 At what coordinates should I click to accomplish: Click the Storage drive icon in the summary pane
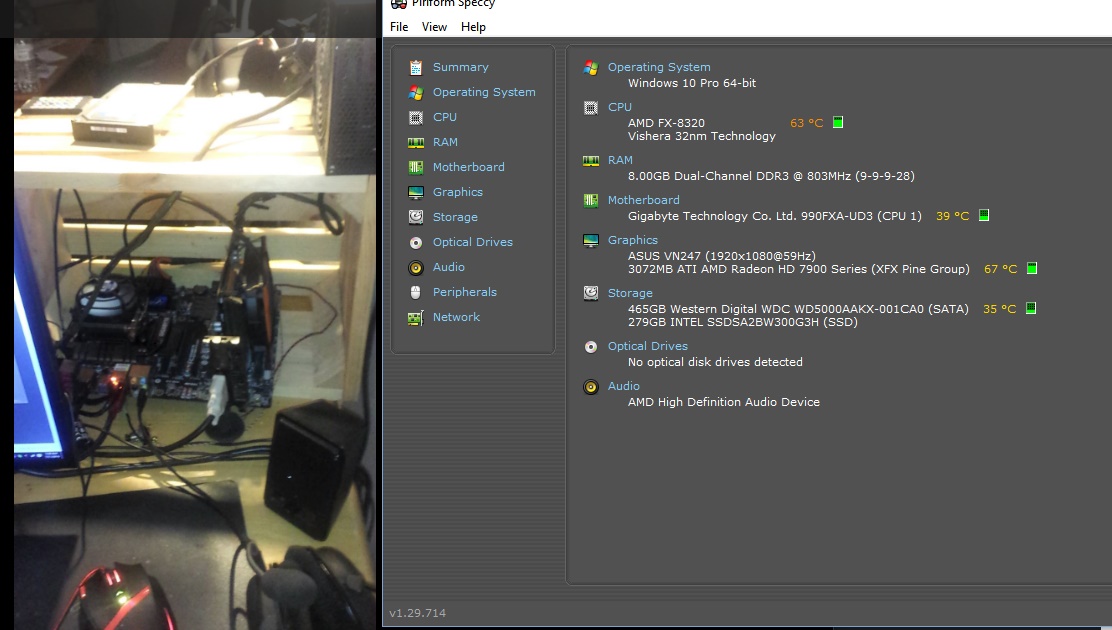point(591,293)
